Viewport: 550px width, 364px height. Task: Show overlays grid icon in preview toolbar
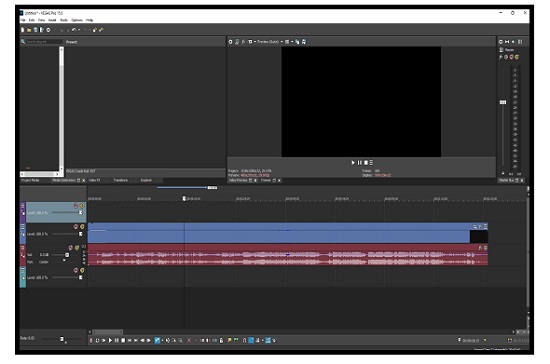coord(287,42)
